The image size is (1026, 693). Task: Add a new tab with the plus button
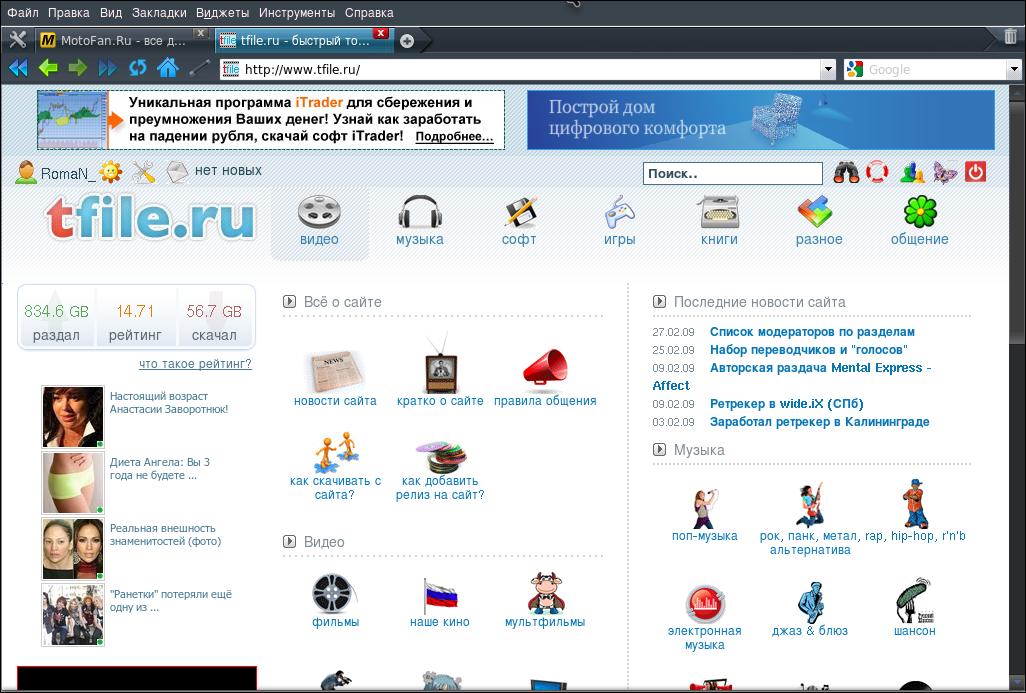click(407, 41)
